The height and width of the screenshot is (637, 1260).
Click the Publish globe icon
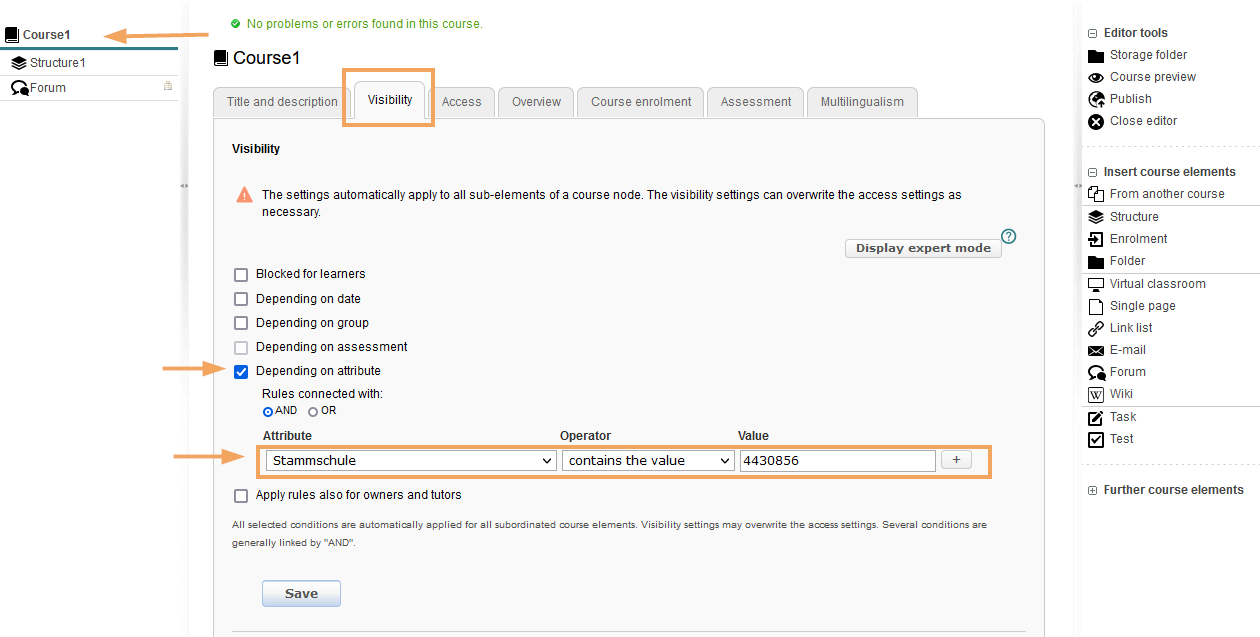(x=1095, y=99)
